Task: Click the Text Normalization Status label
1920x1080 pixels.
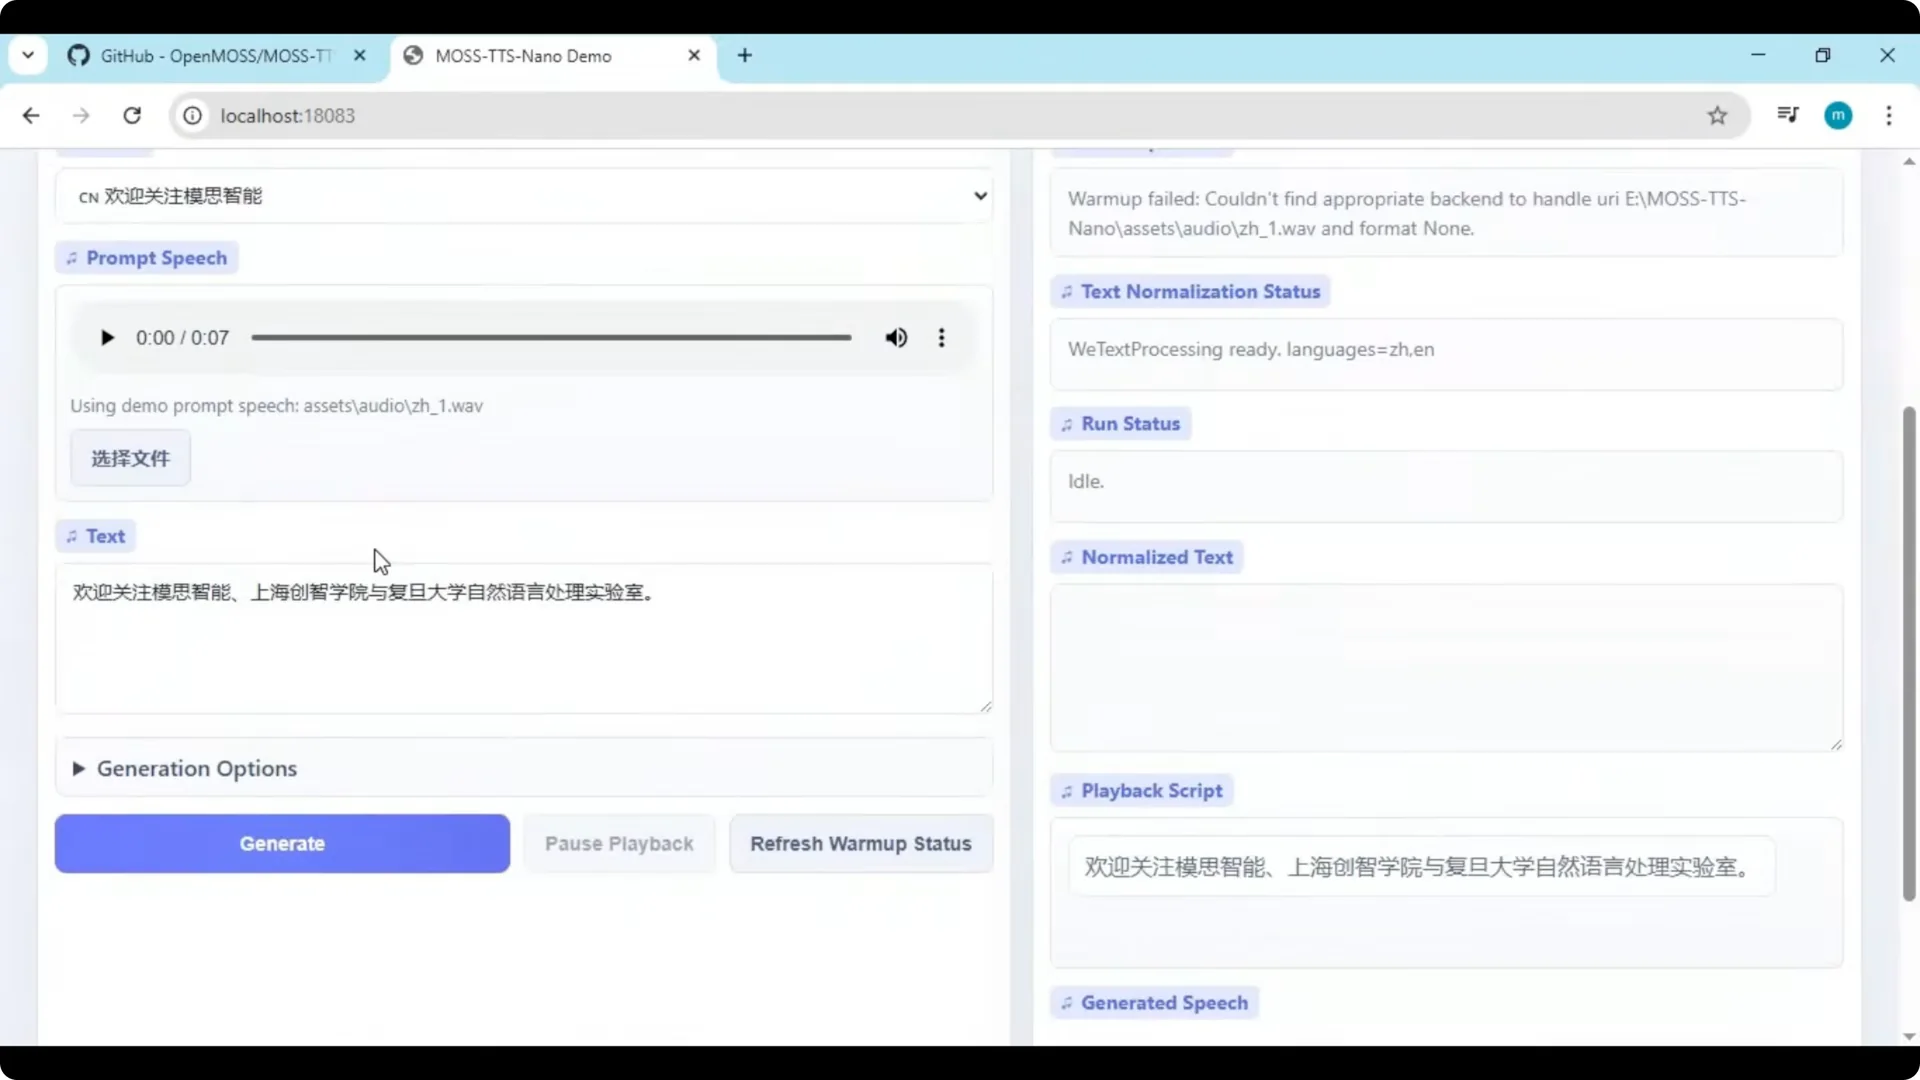Action: tap(1190, 292)
